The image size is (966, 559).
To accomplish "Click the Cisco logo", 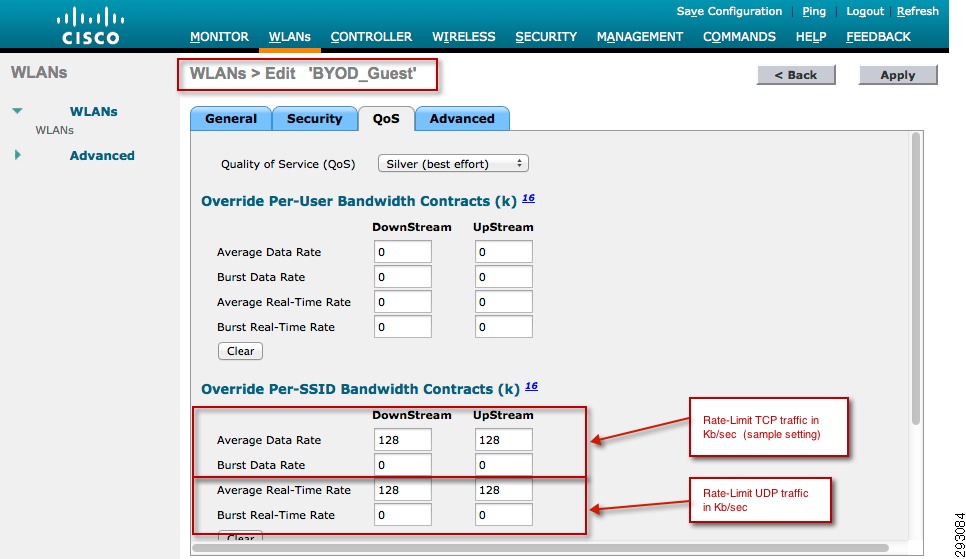I will (x=91, y=25).
